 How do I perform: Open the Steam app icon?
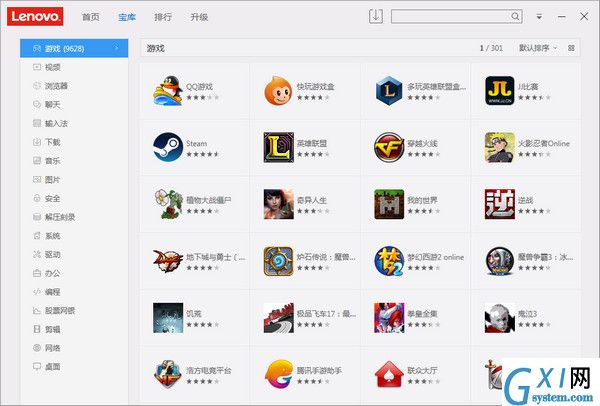[168, 147]
